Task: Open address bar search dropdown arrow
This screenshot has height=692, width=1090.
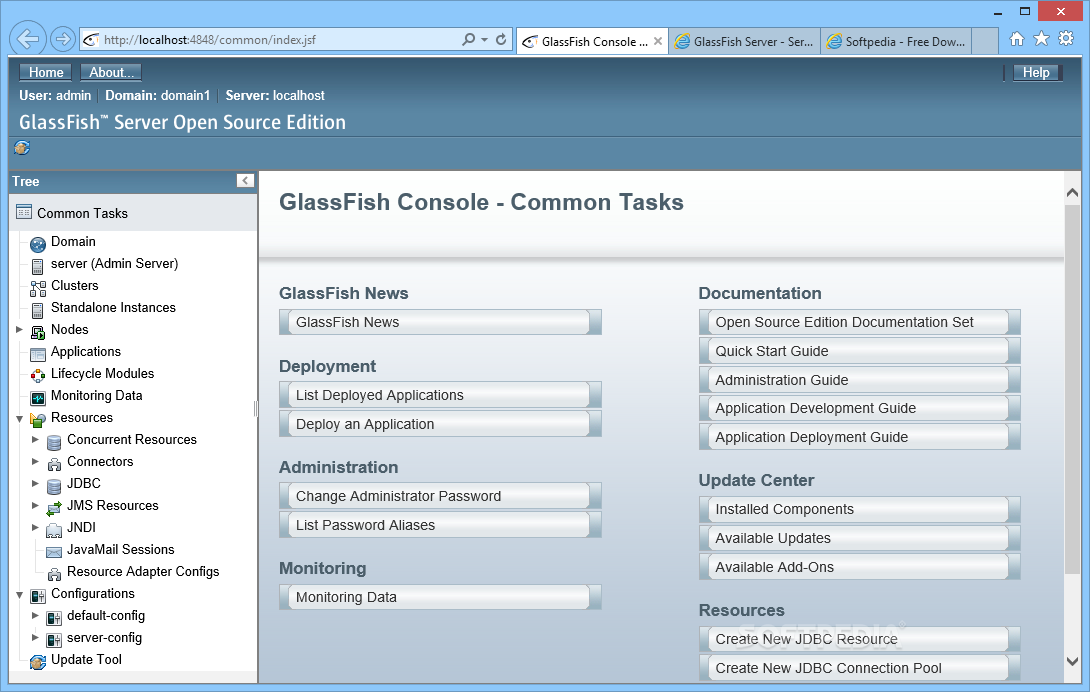Action: [x=485, y=40]
